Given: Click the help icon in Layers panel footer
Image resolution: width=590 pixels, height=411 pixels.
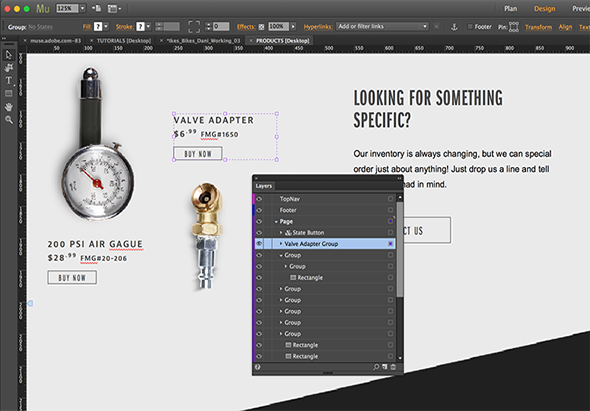Looking at the screenshot, I should 258,367.
